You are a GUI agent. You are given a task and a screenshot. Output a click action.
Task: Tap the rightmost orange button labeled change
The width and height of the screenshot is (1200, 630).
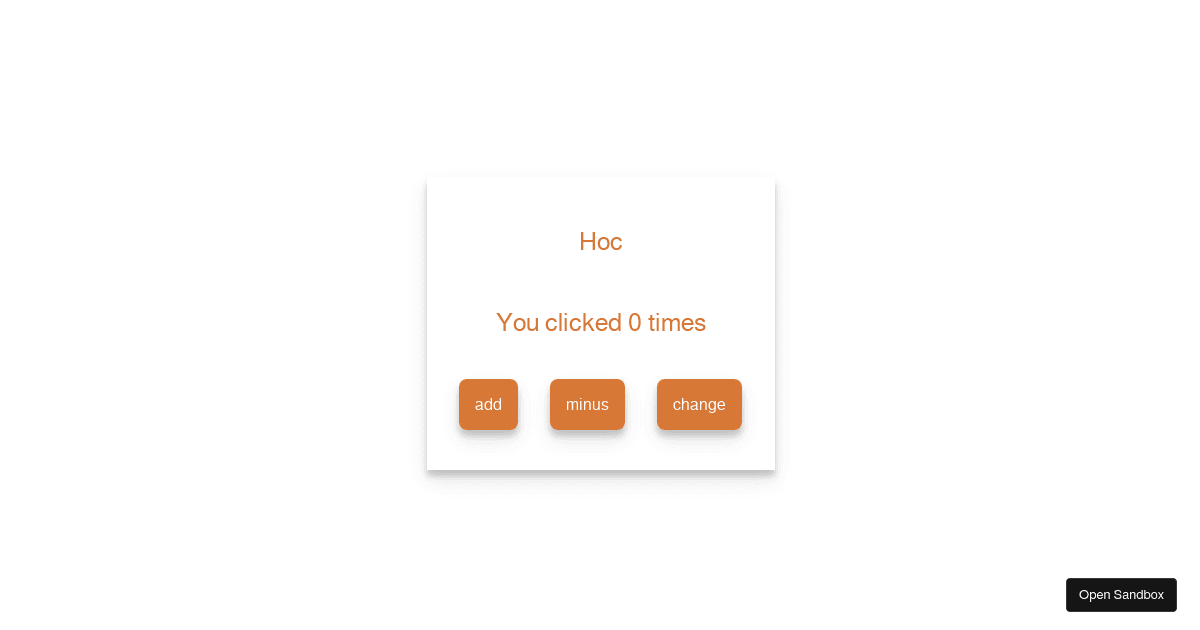click(699, 404)
